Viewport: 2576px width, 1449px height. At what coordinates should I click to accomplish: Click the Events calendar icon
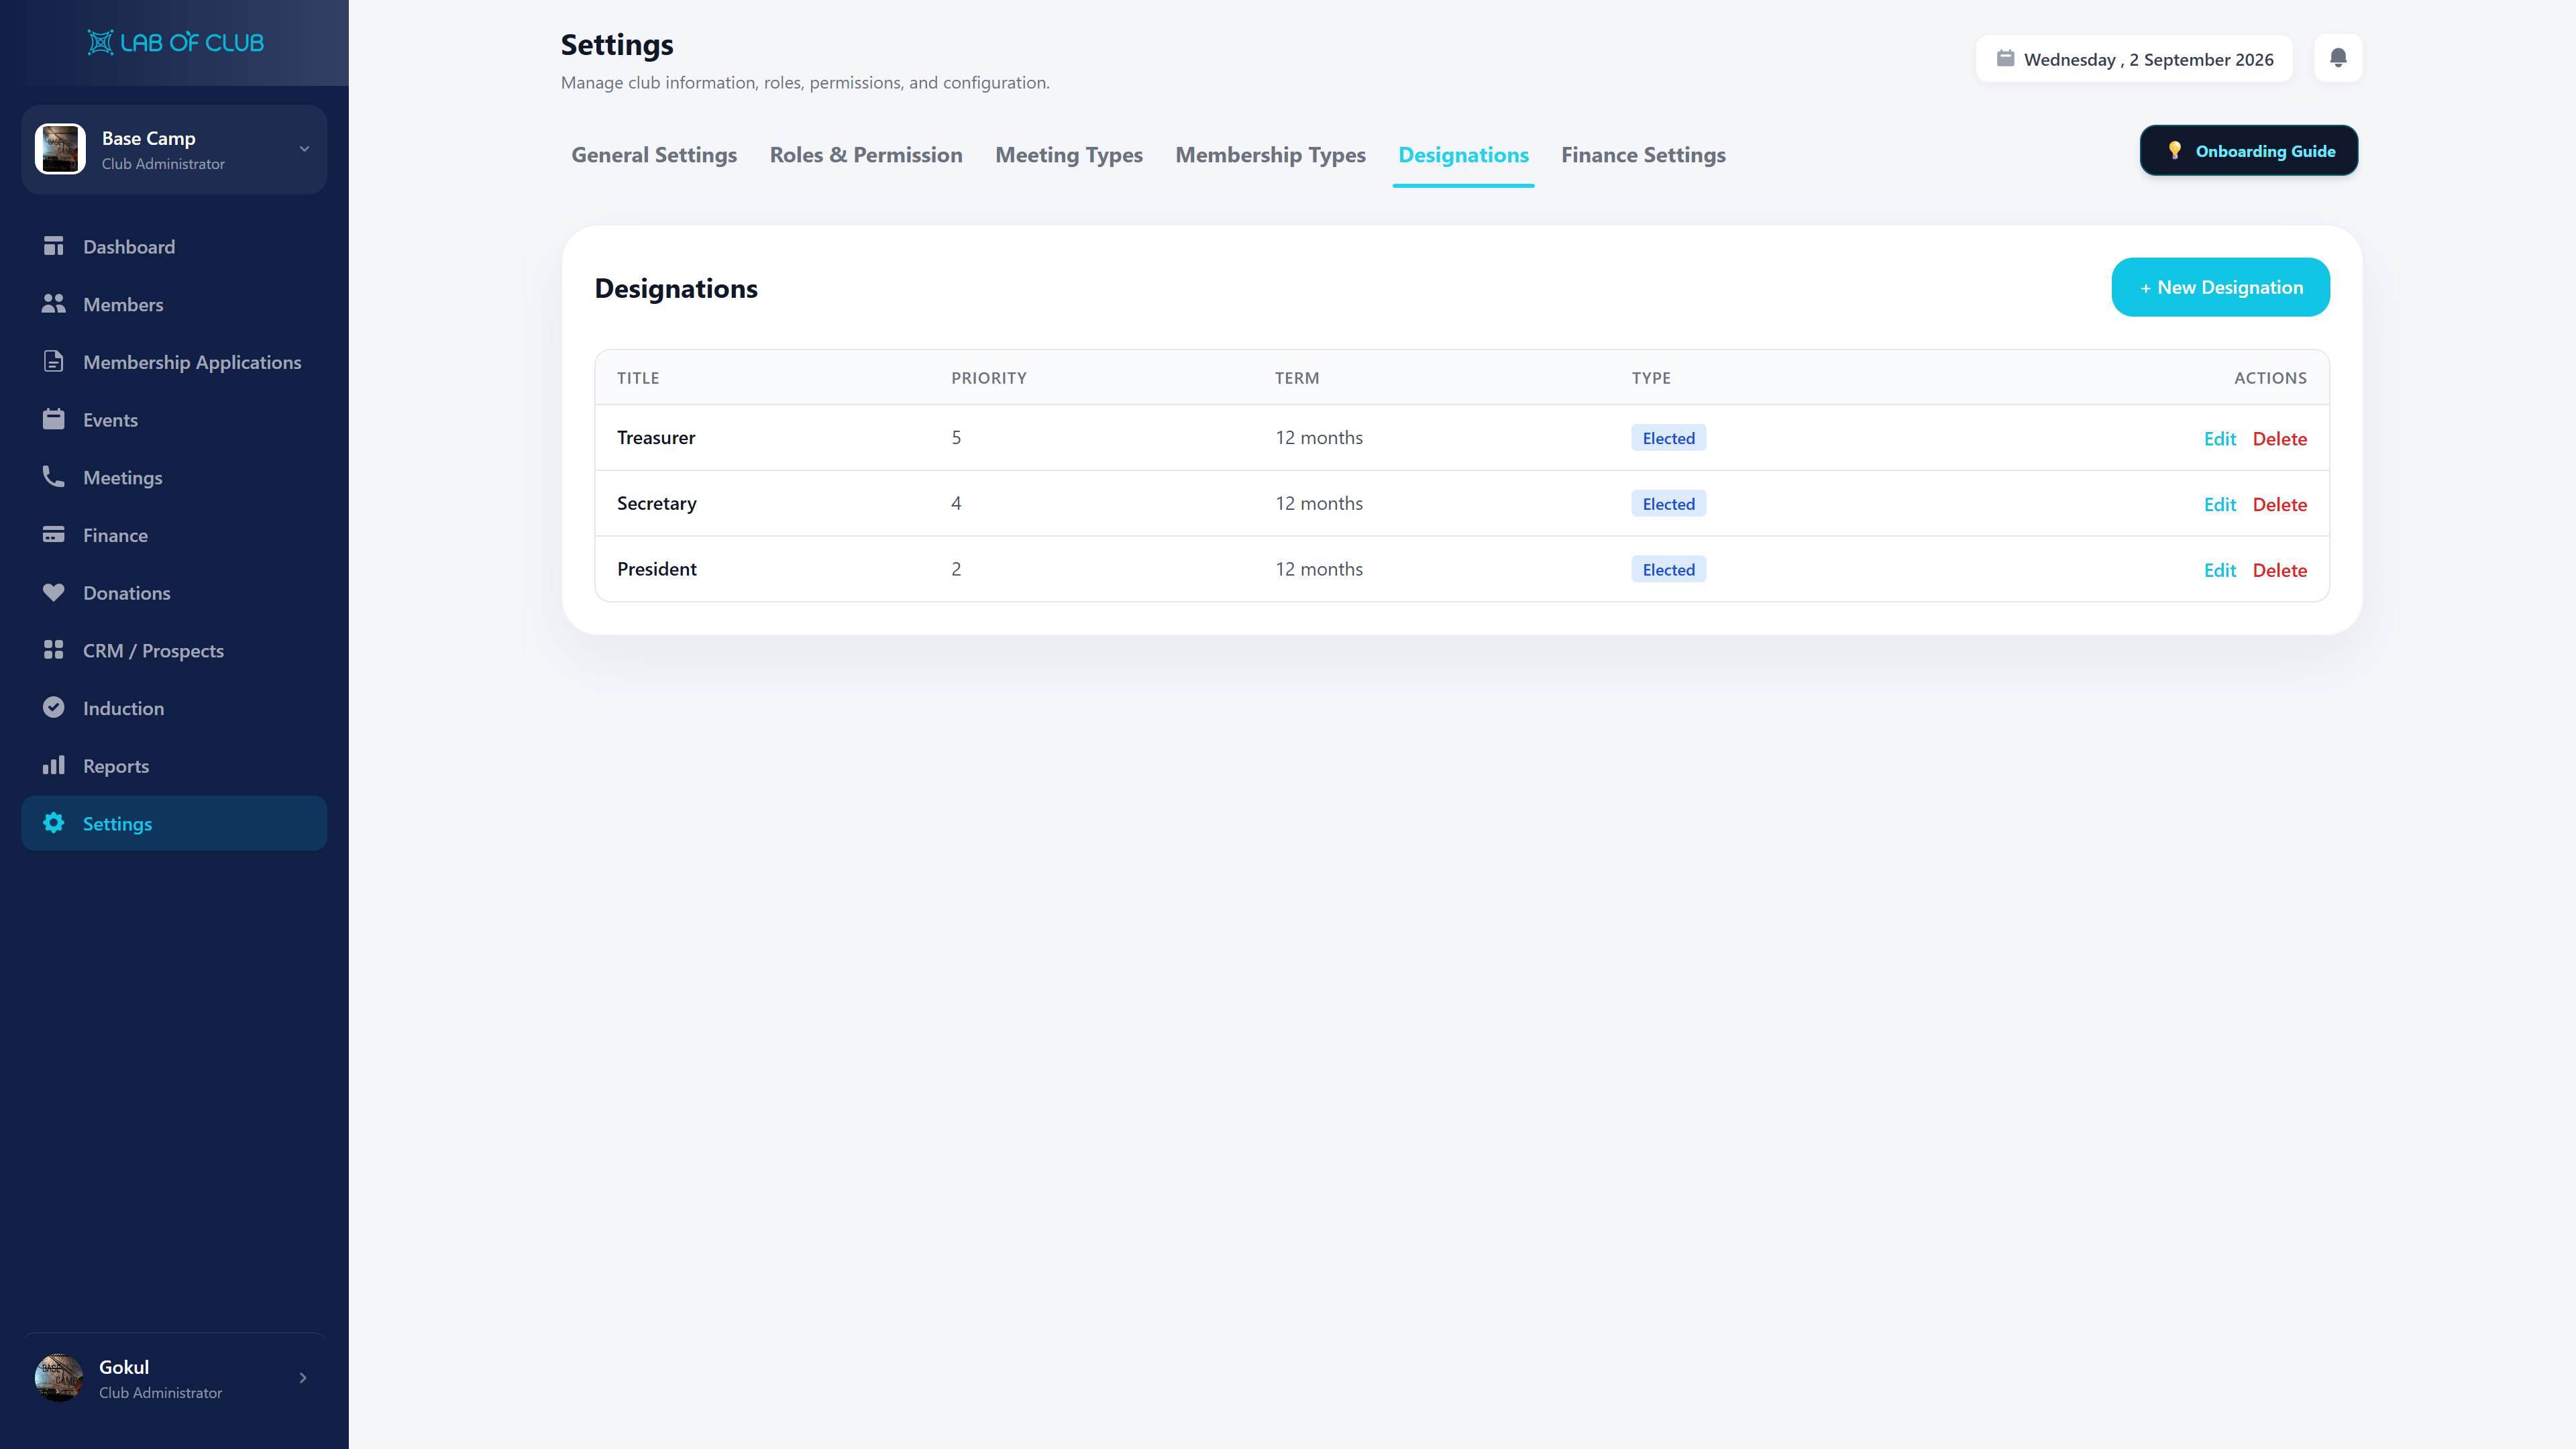pyautogui.click(x=54, y=419)
